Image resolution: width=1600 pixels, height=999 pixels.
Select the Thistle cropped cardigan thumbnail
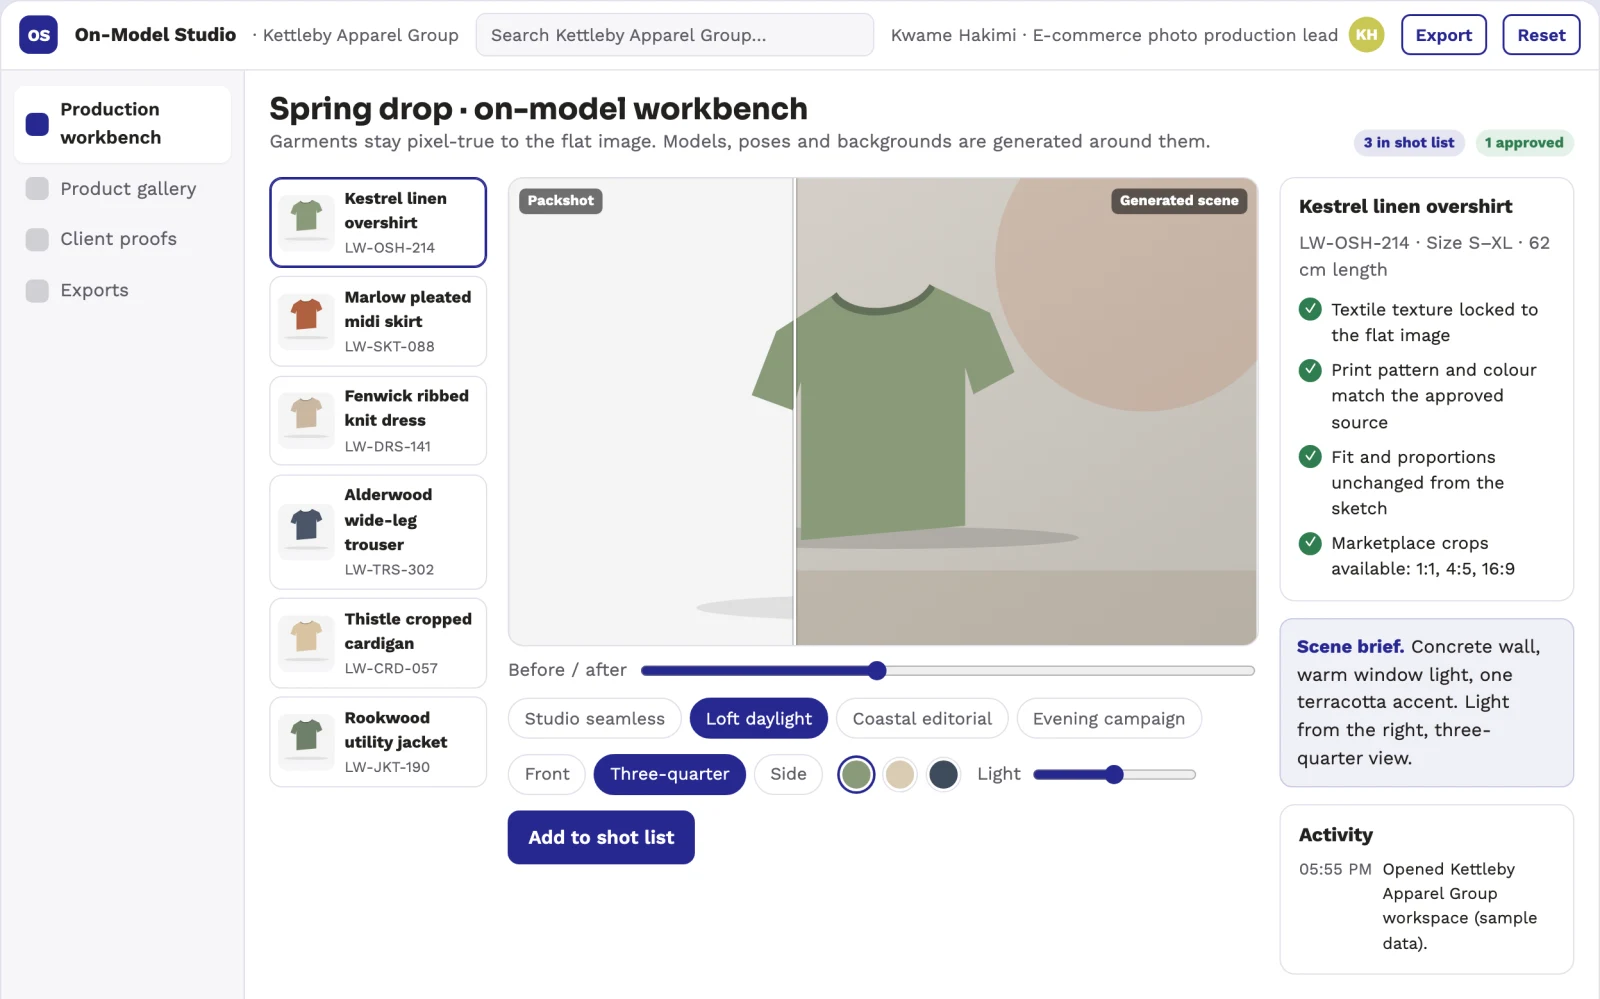306,643
